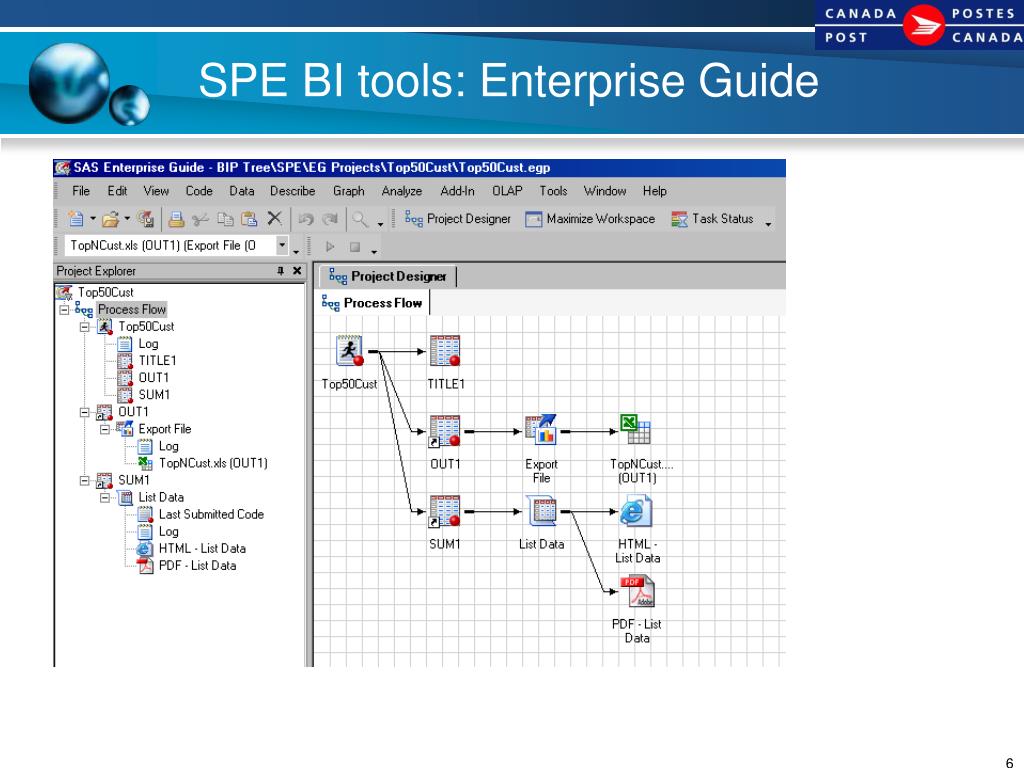The width and height of the screenshot is (1024, 768).
Task: Collapse the Process Flow tree node
Action: [x=64, y=310]
